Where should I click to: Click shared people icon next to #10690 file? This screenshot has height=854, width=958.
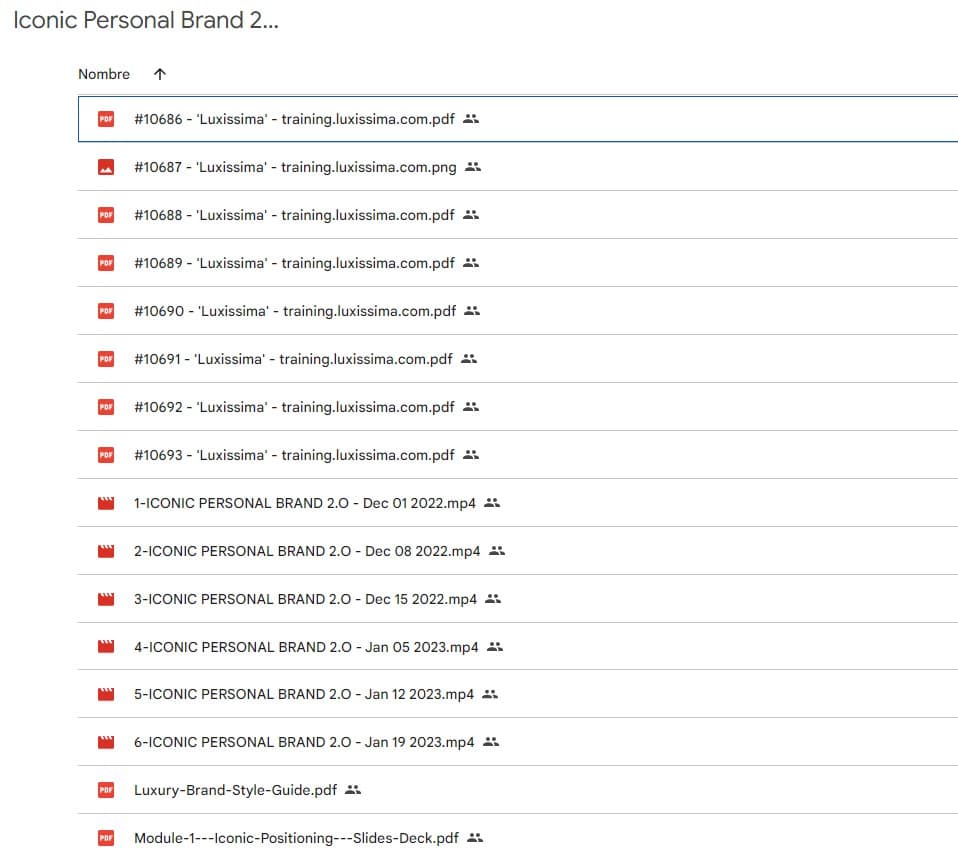tap(472, 311)
